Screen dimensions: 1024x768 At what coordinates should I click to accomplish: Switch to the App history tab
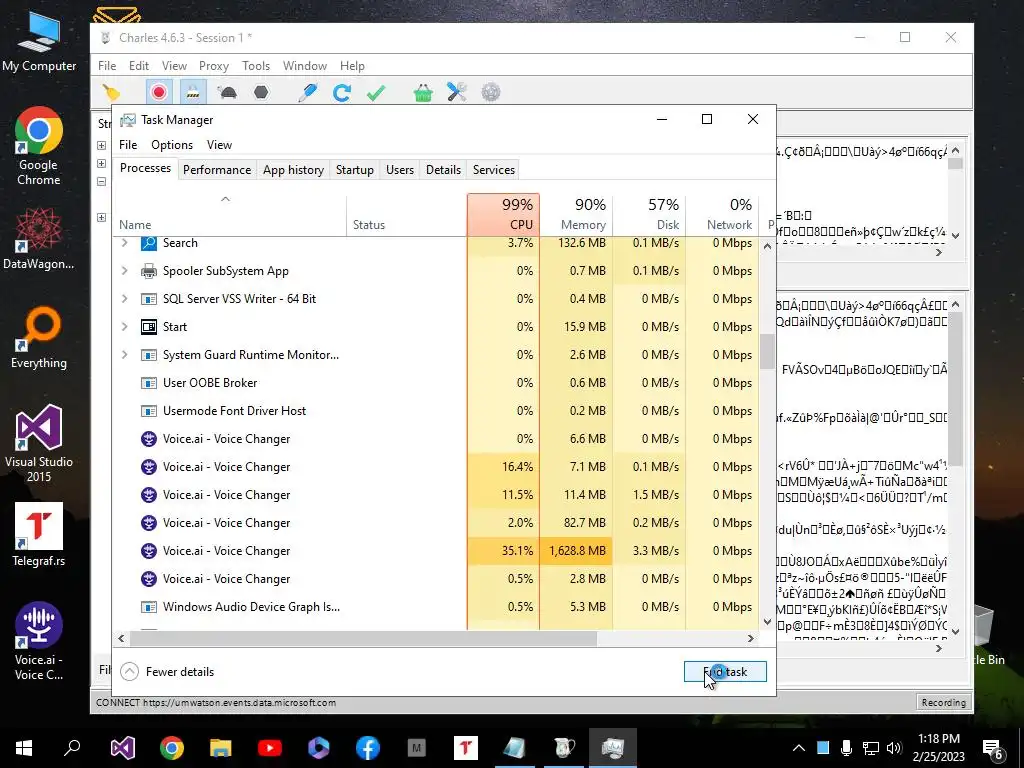293,170
